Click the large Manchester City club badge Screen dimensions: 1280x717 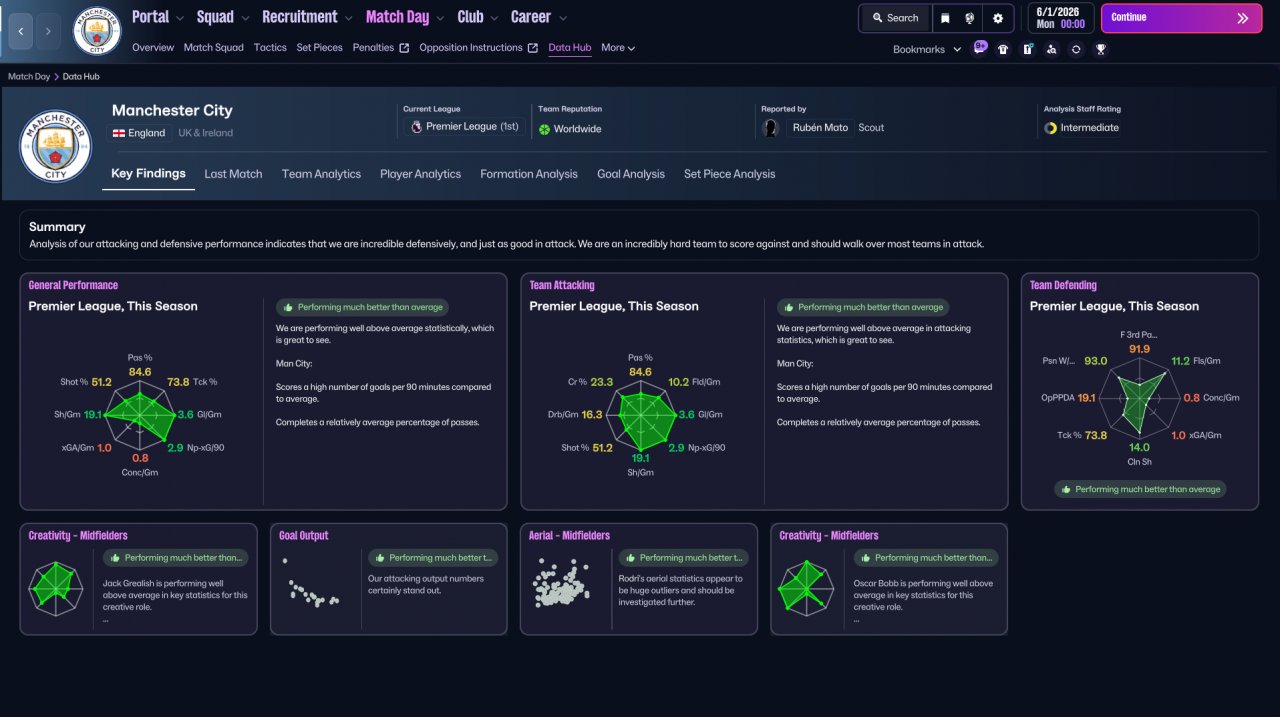click(56, 146)
